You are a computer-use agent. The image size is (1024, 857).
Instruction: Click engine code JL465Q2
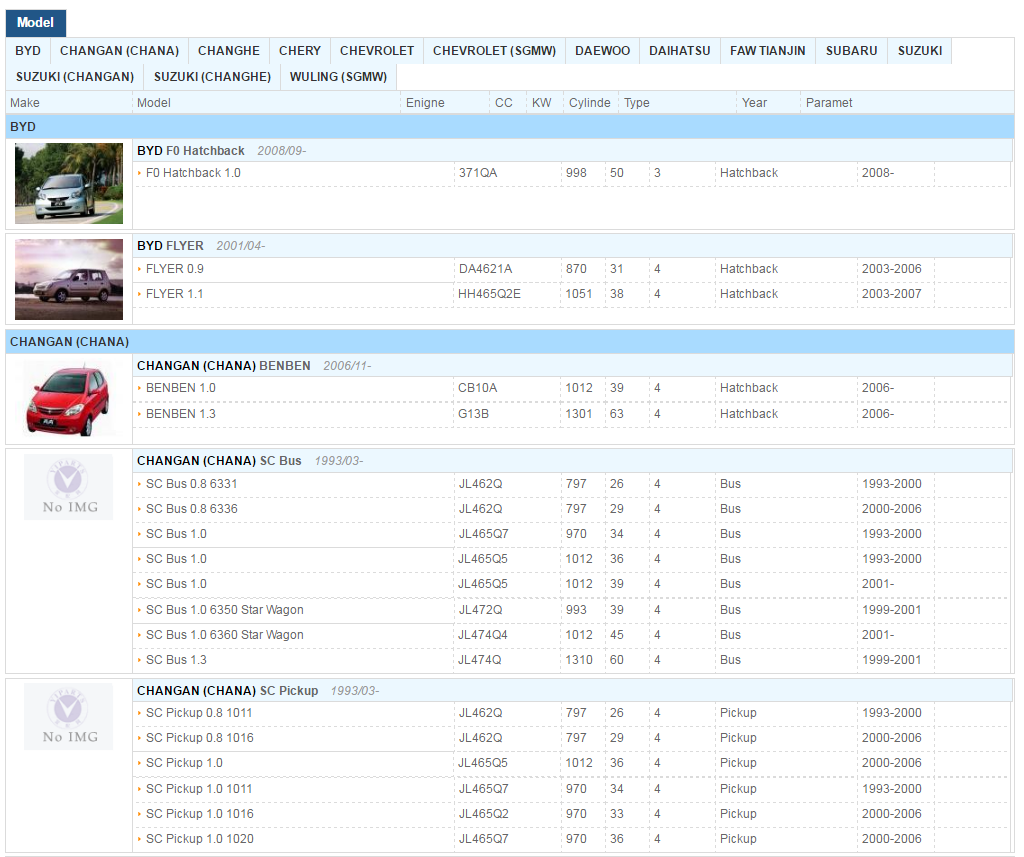pyautogui.click(x=483, y=814)
